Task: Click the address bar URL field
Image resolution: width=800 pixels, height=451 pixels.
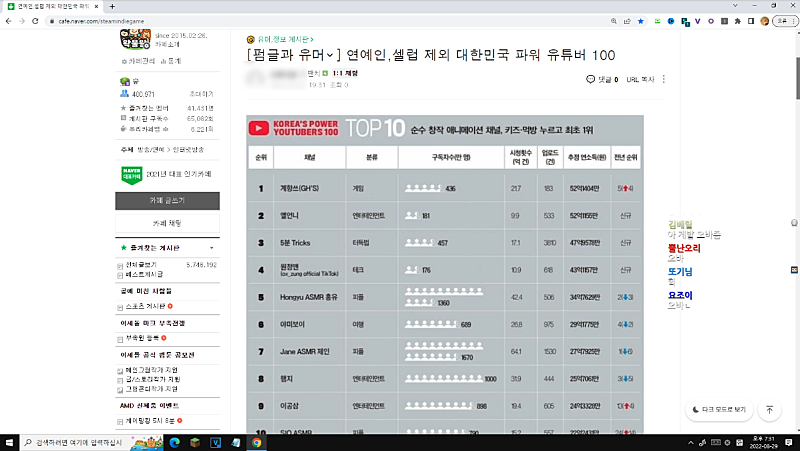Action: [x=327, y=21]
